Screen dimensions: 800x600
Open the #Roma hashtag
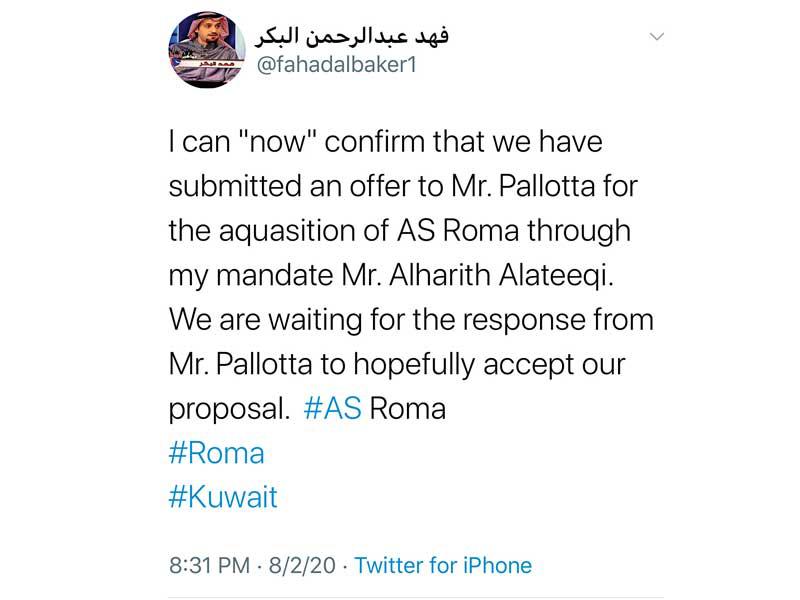tap(217, 453)
